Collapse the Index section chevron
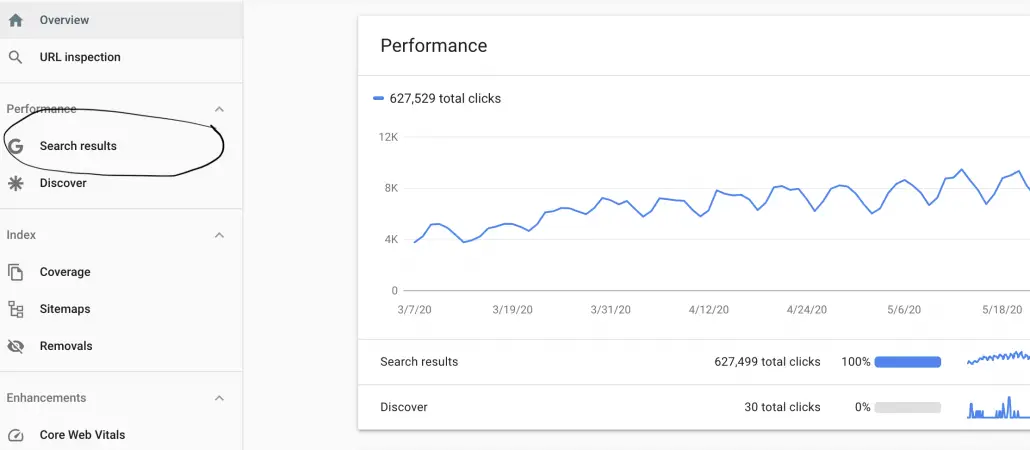Viewport: 1030px width, 450px height. [220, 235]
